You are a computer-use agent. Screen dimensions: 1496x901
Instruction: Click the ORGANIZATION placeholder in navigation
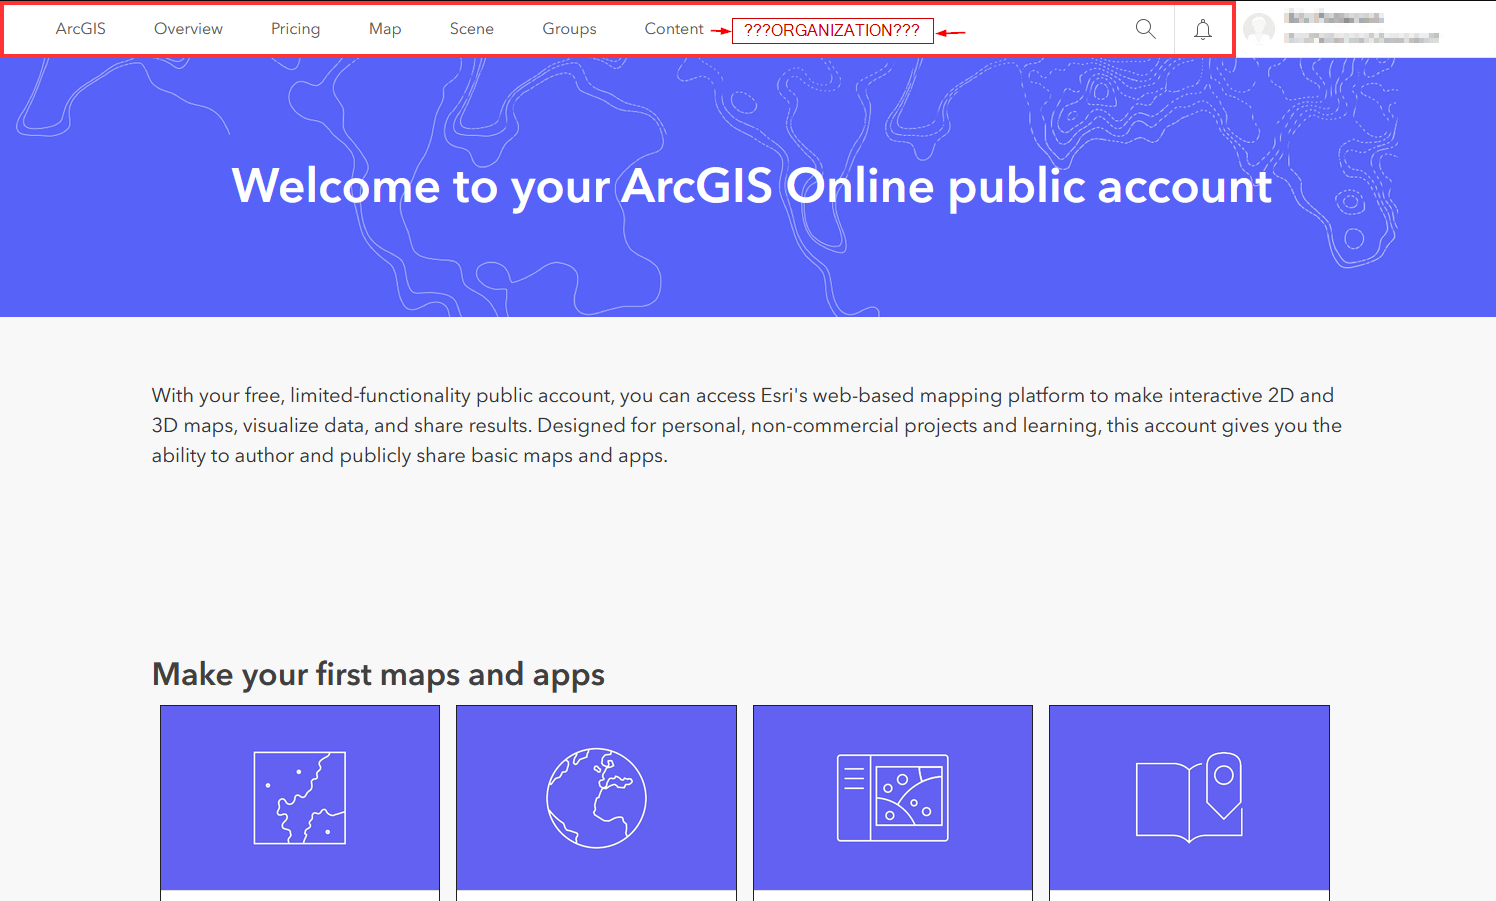833,30
